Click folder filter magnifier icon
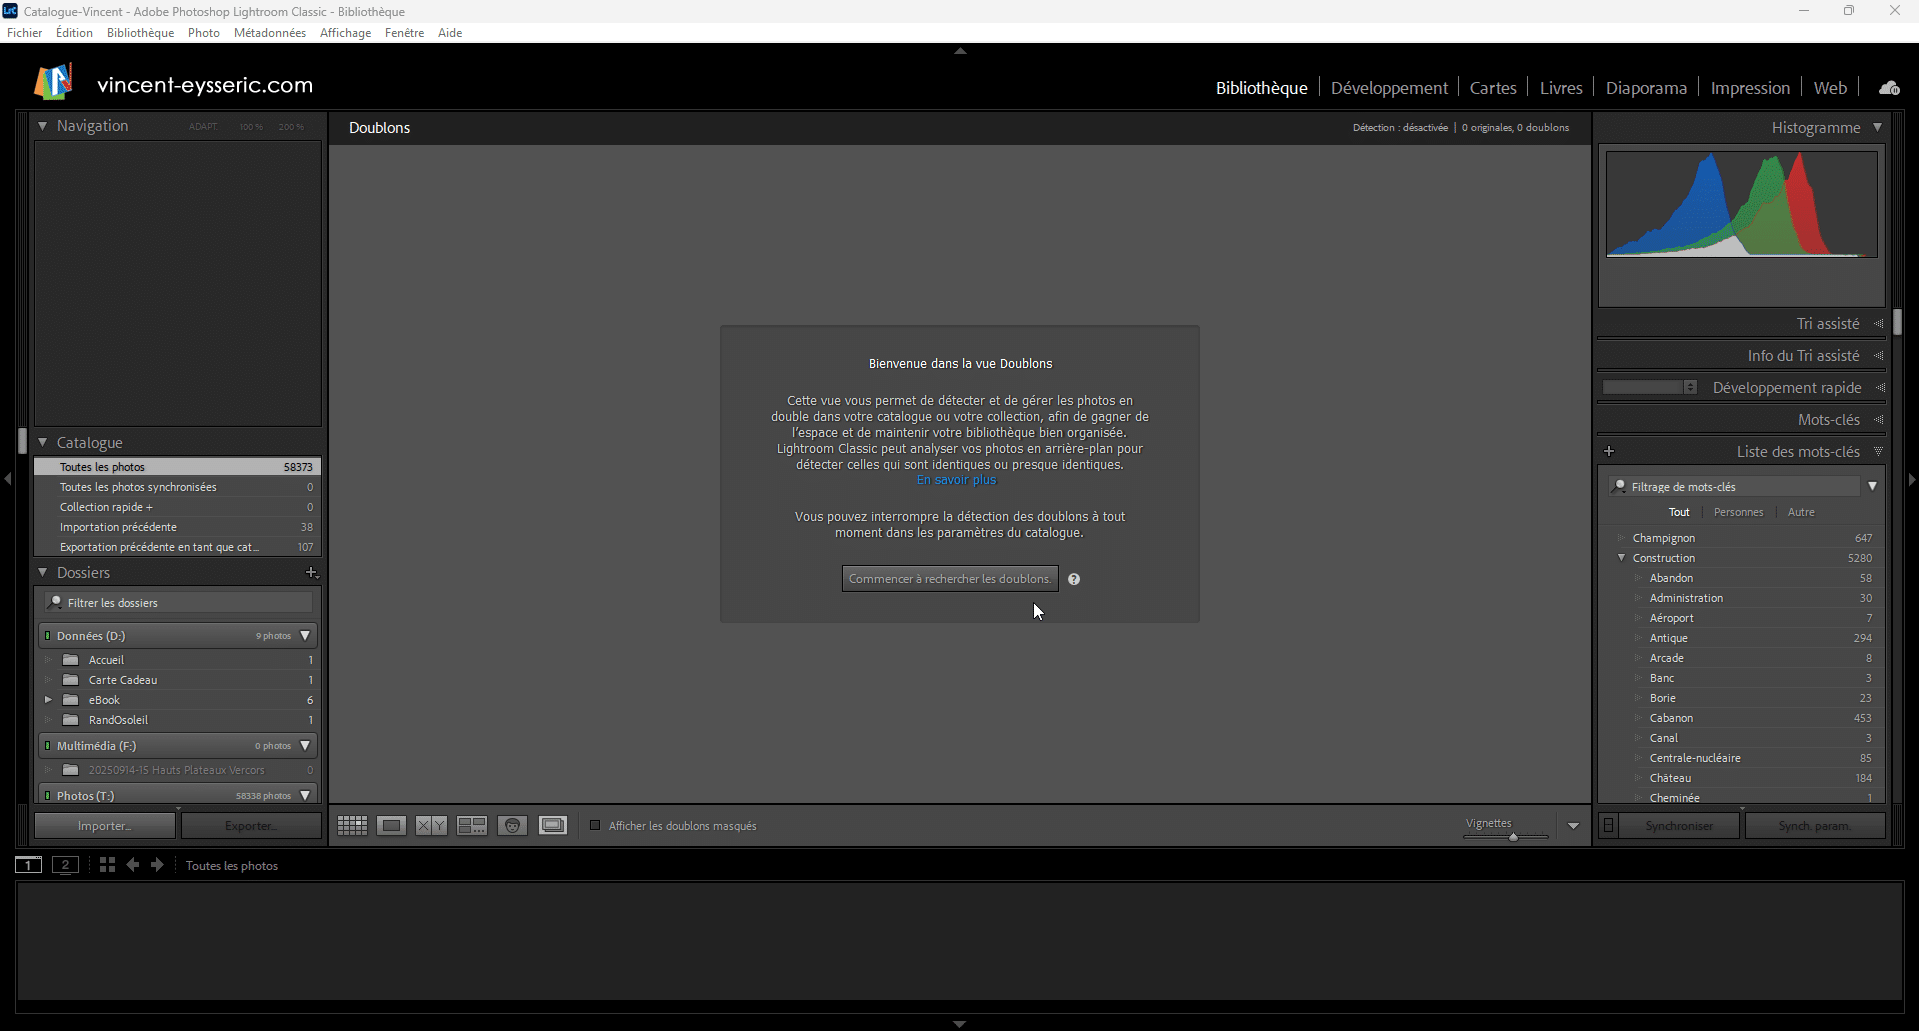The image size is (1919, 1031). click(56, 602)
